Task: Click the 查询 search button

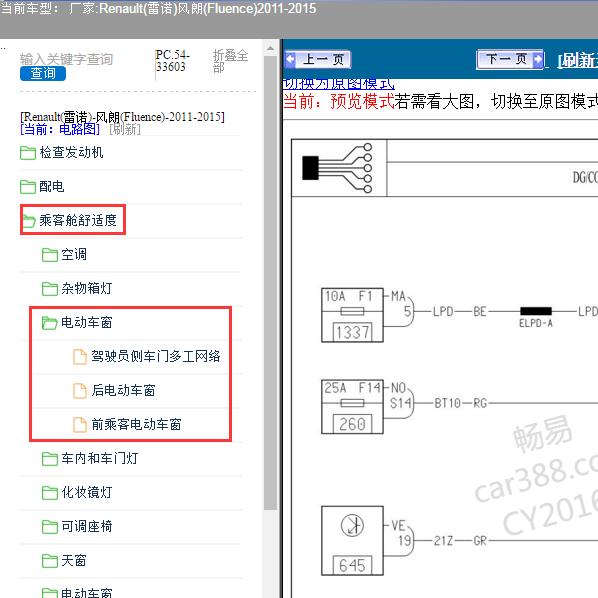Action: (x=43, y=73)
